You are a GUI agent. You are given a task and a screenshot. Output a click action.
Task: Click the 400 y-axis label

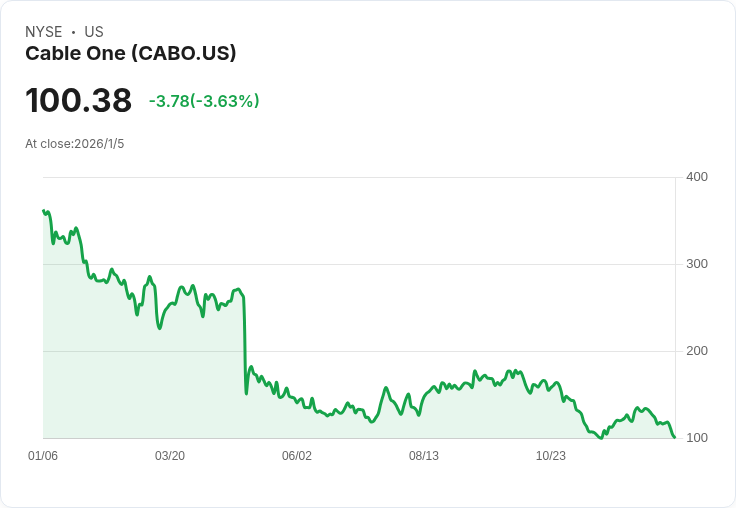(696, 177)
